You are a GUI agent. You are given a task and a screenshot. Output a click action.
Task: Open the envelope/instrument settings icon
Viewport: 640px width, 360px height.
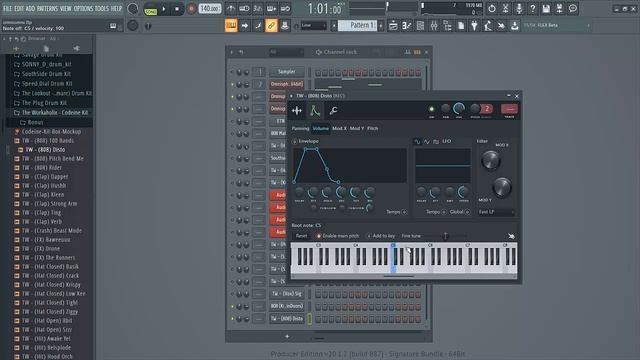pos(315,111)
